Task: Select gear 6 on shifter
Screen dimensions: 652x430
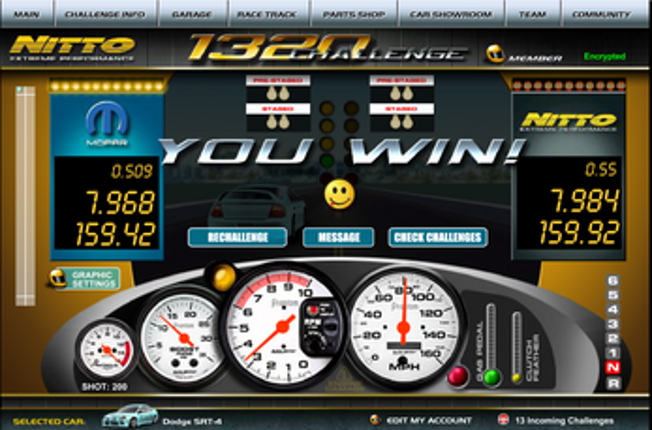Action: click(x=613, y=281)
